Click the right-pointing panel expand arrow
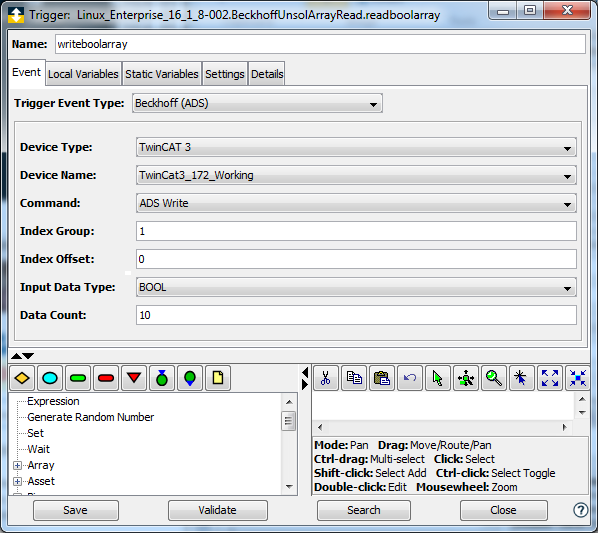The height and width of the screenshot is (533, 598). 305,384
